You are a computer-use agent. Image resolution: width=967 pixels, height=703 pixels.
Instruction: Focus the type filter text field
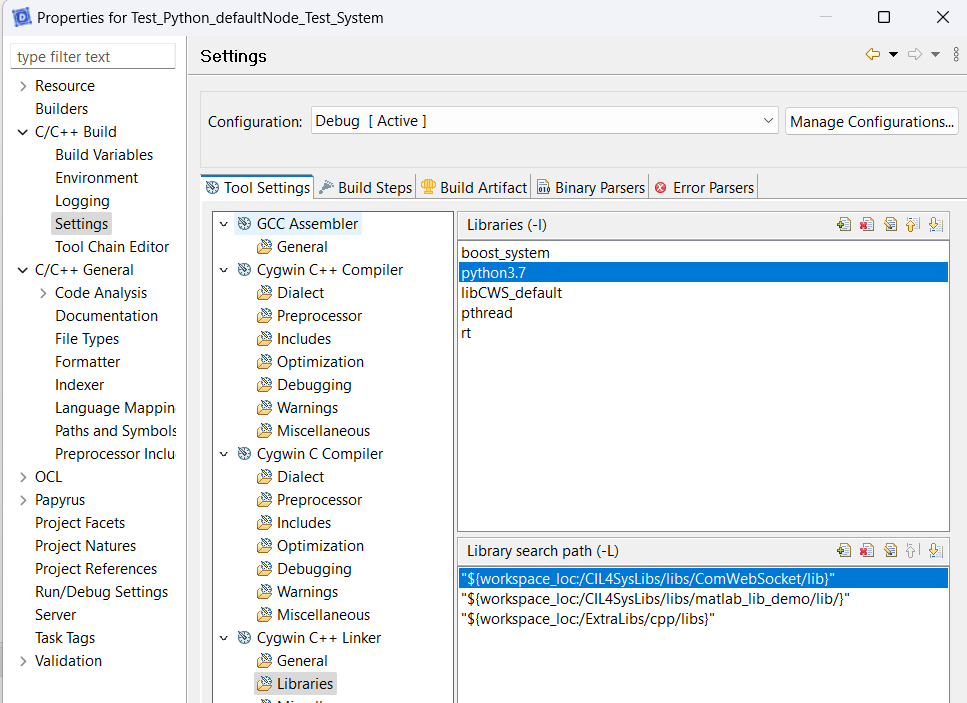click(93, 57)
